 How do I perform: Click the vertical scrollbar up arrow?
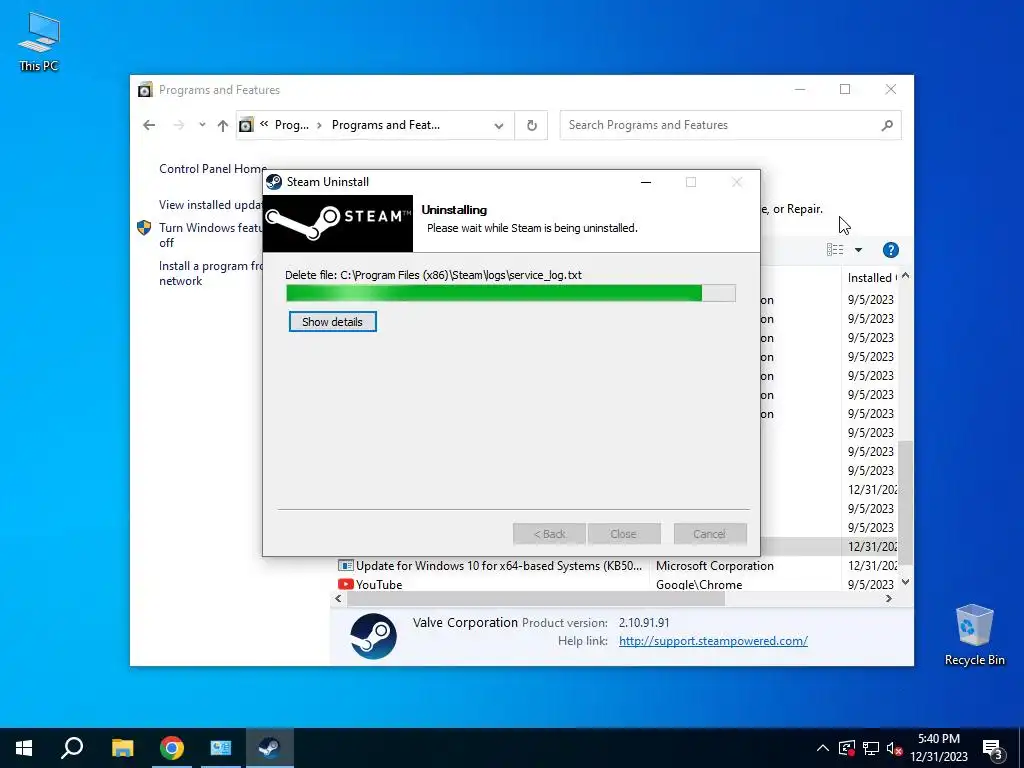[905, 276]
